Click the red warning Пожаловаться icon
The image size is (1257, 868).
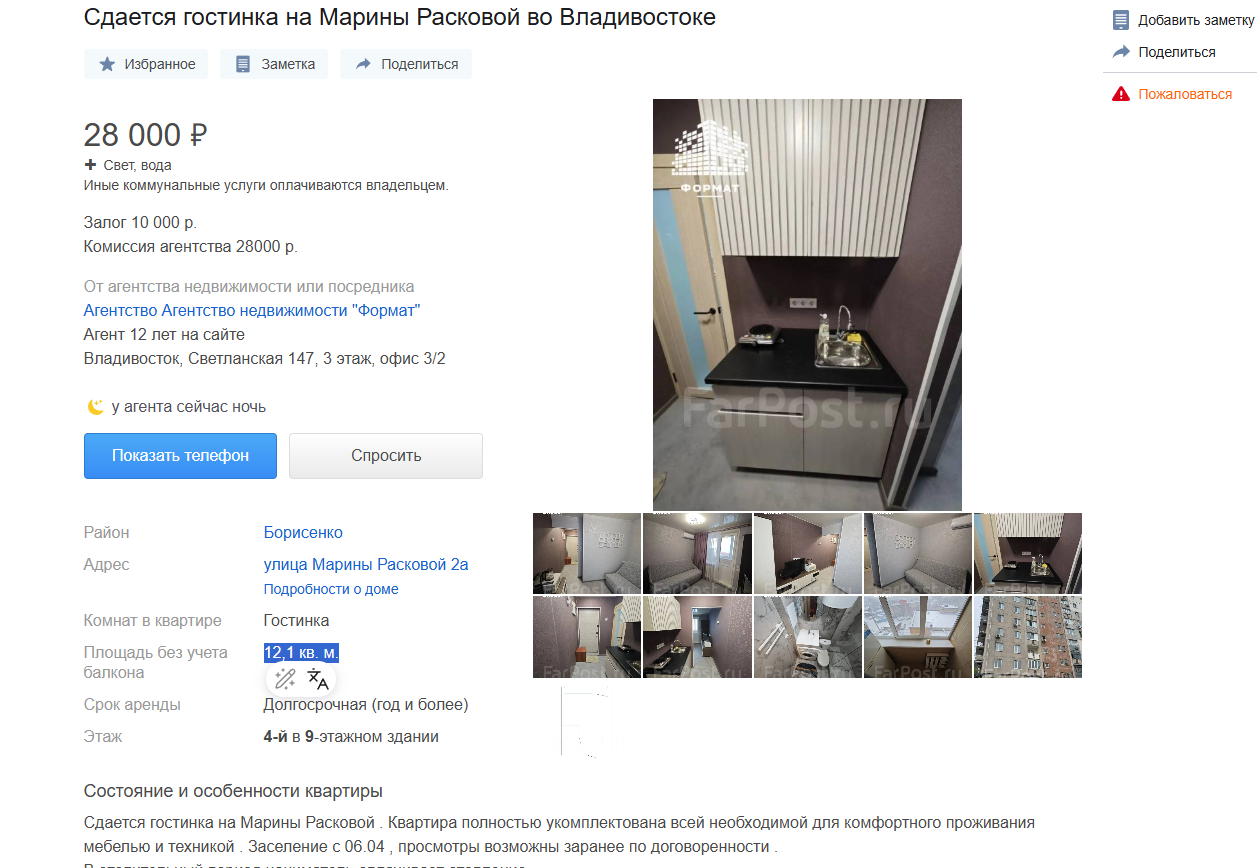click(x=1121, y=94)
